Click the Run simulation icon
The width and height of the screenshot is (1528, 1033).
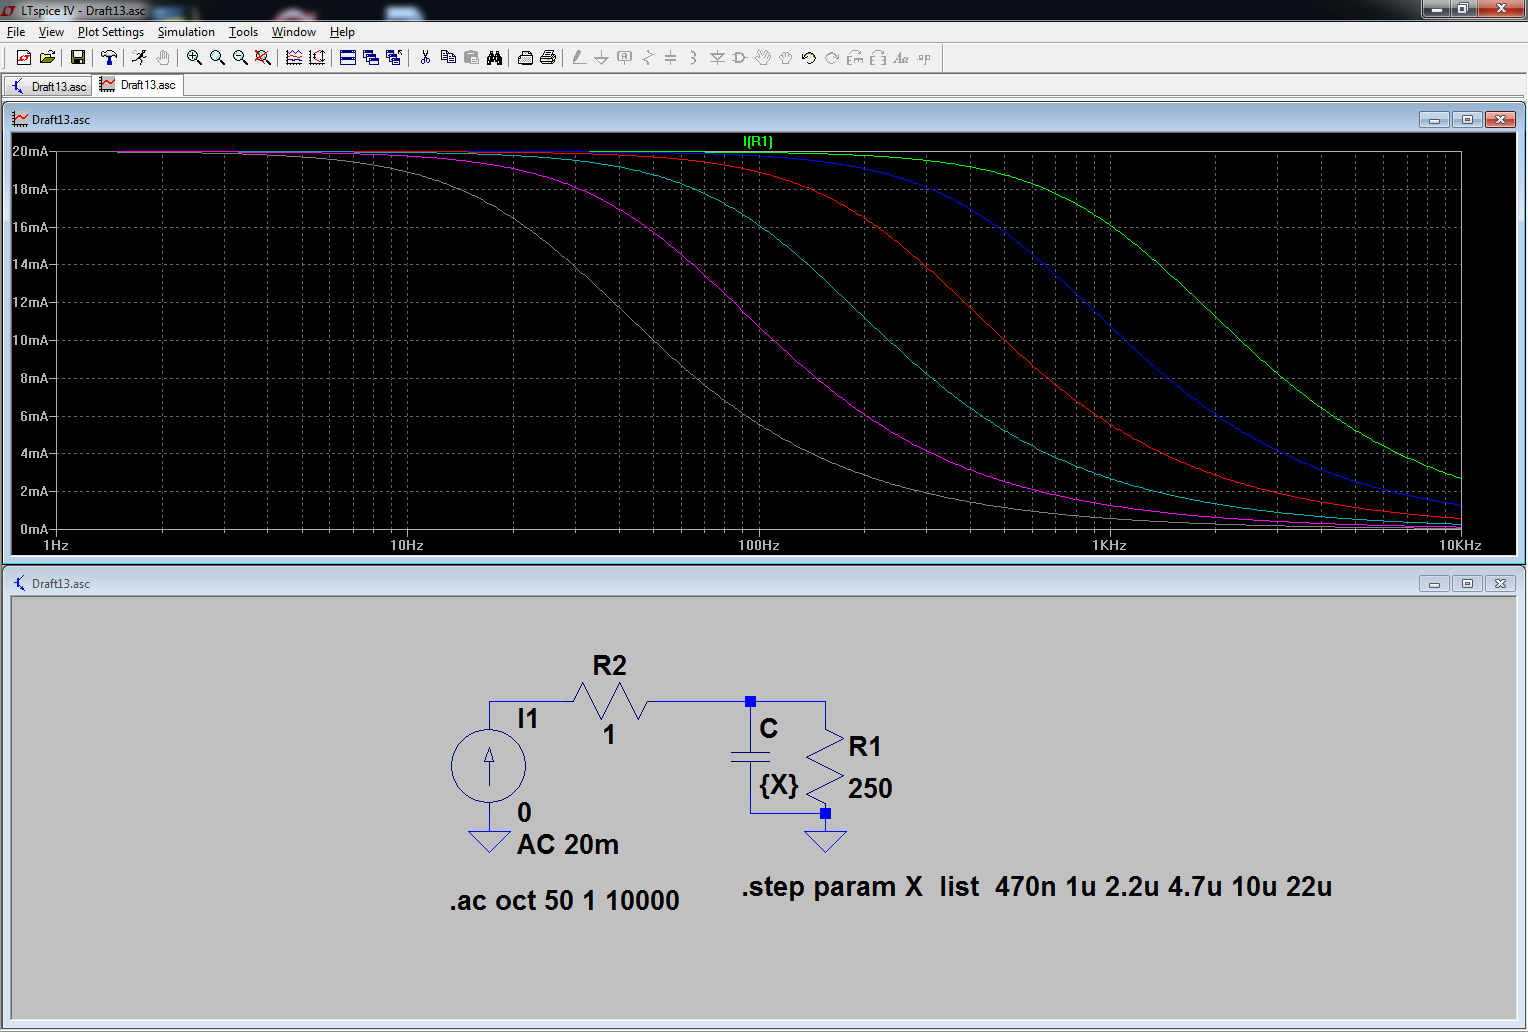pyautogui.click(x=139, y=58)
